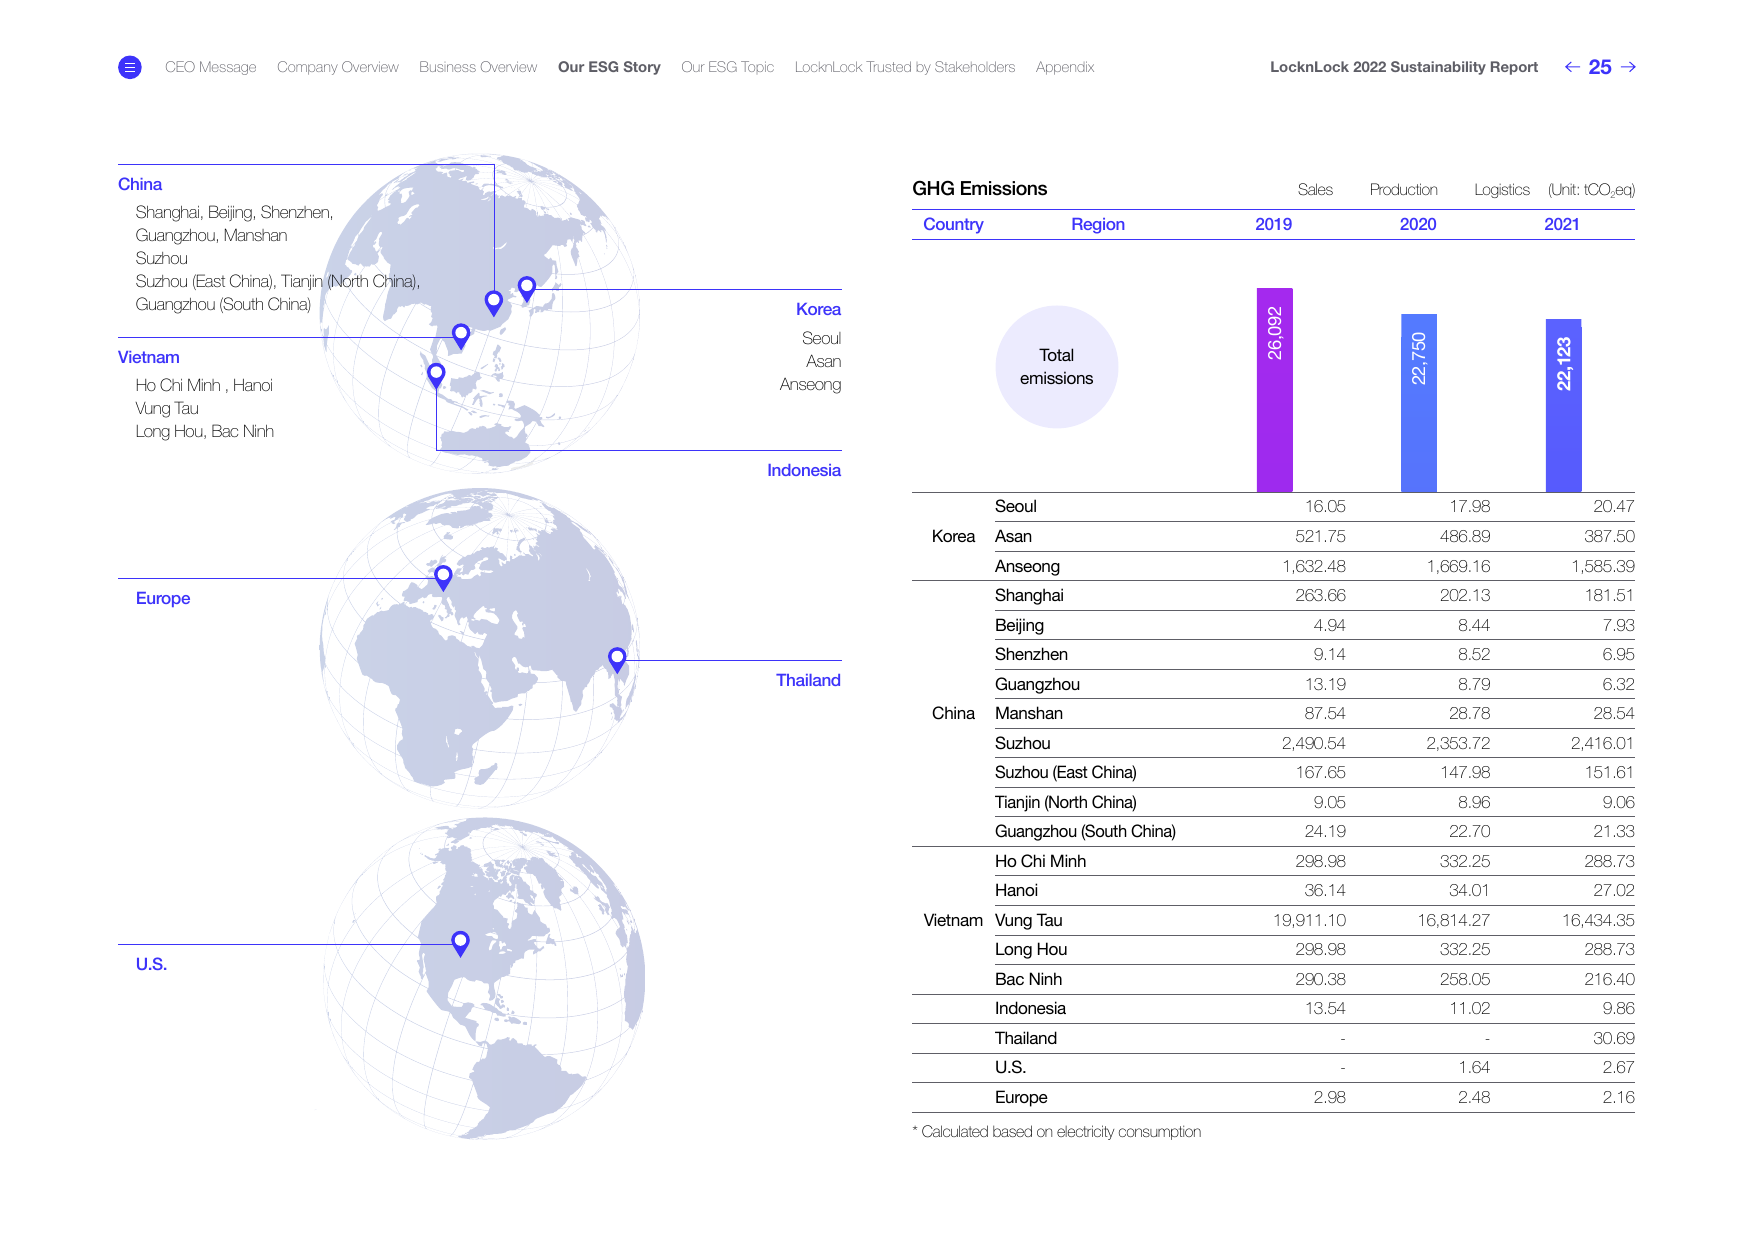Go to previous page with left arrow
This screenshot has width=1754, height=1241.
click(1572, 67)
